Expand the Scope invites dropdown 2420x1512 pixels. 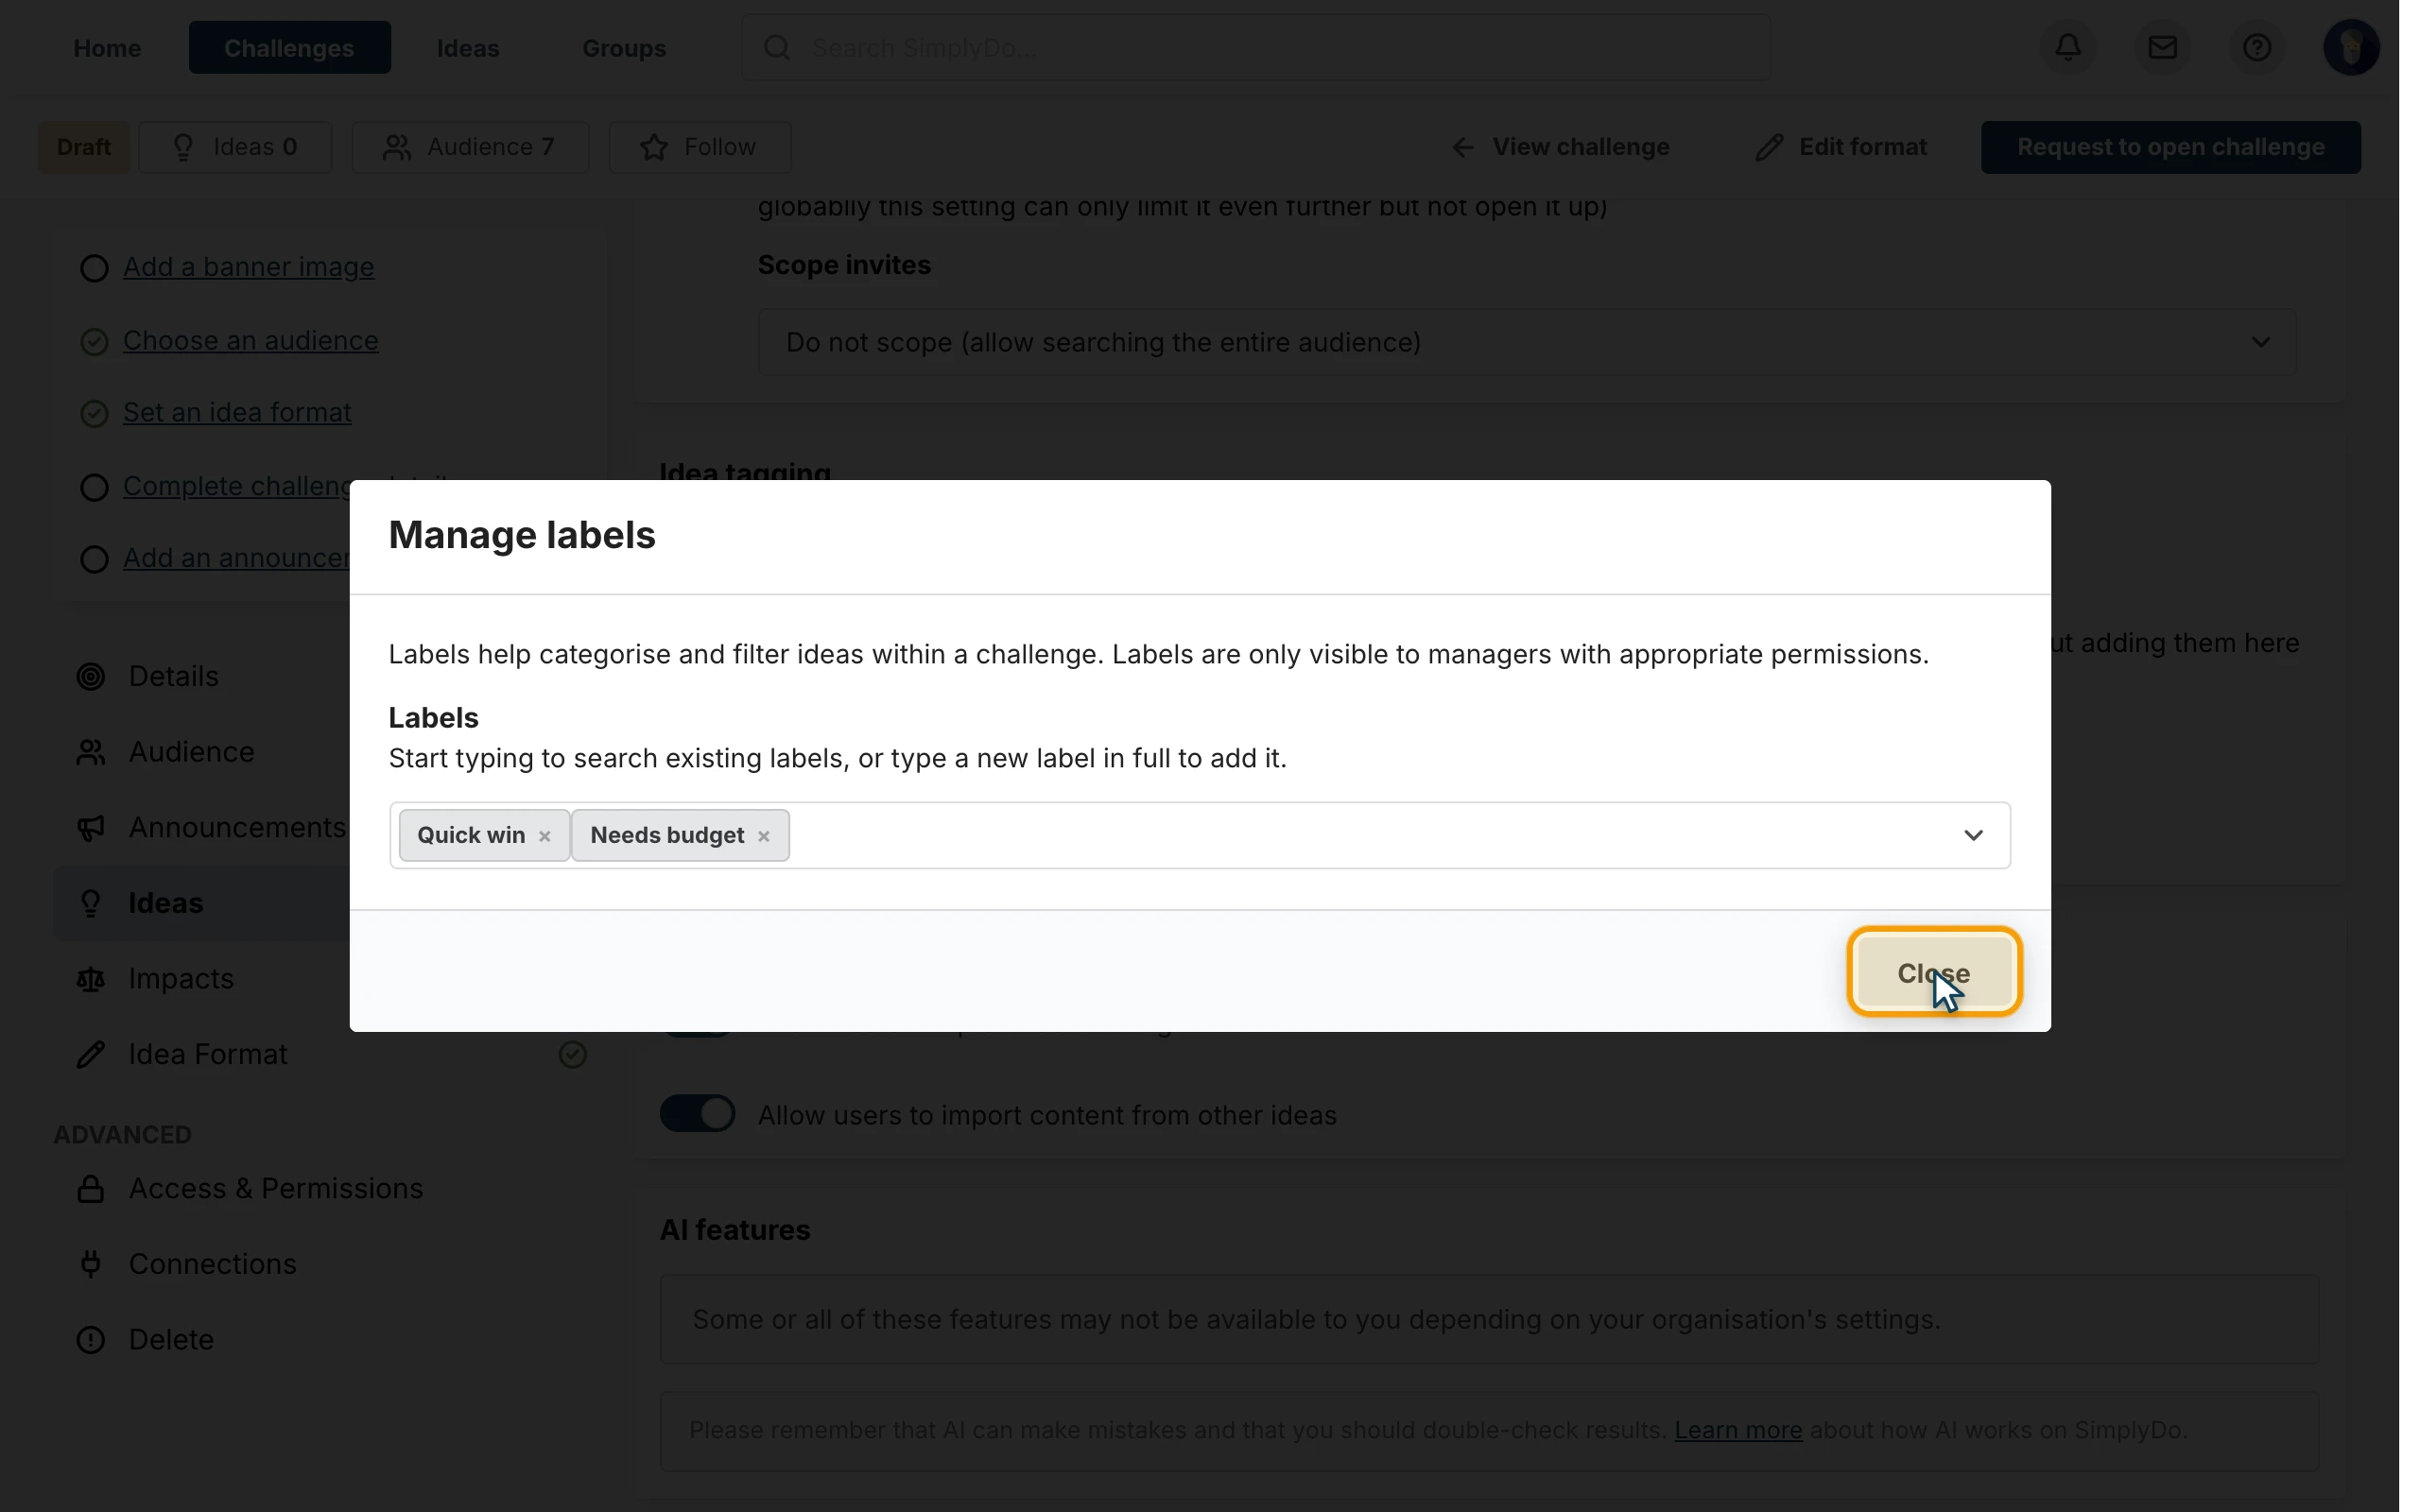[1526, 342]
